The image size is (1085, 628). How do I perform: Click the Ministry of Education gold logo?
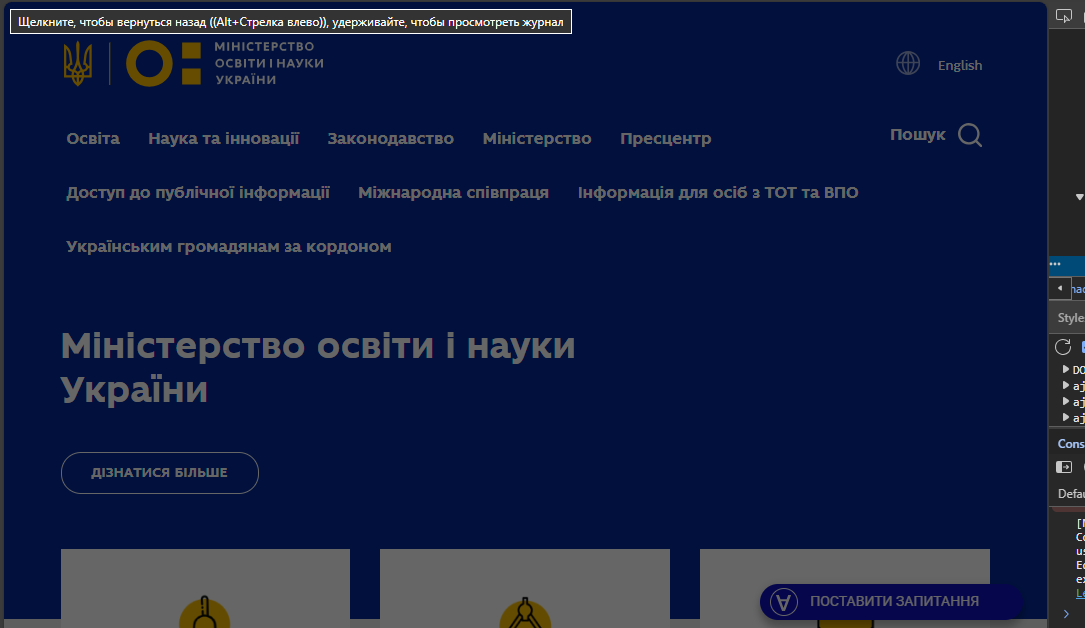[163, 63]
